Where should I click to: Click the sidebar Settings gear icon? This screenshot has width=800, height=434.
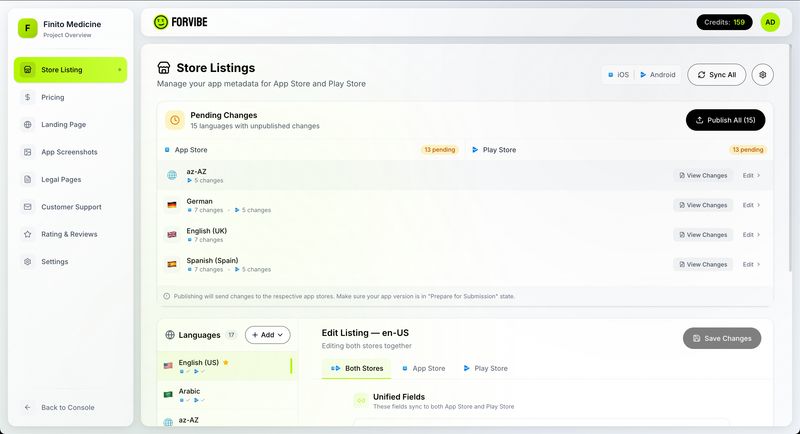coord(28,262)
